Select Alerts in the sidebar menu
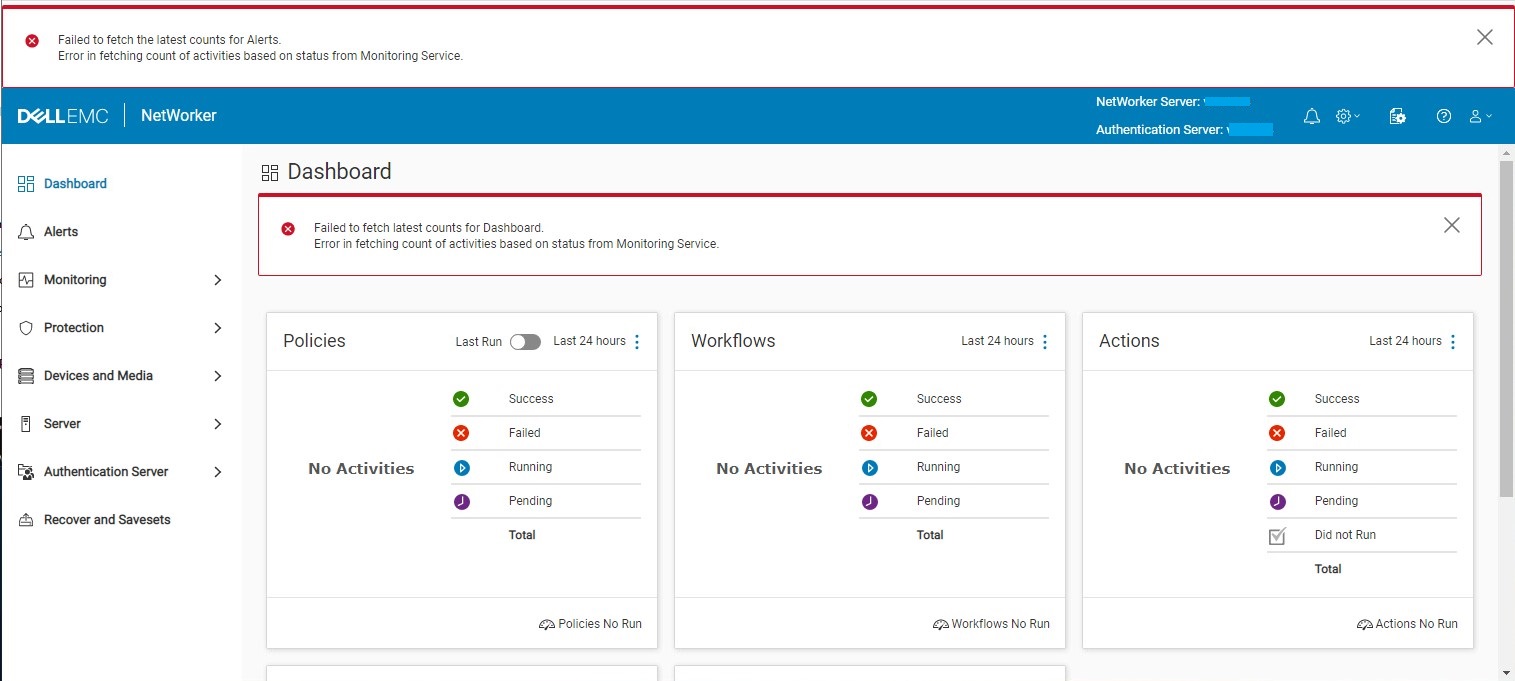1515x681 pixels. [63, 231]
